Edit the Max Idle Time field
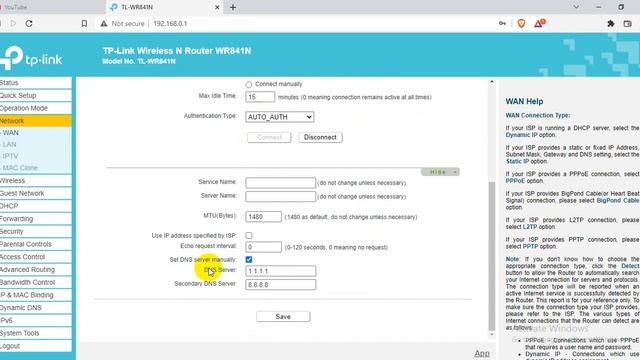 click(x=260, y=97)
